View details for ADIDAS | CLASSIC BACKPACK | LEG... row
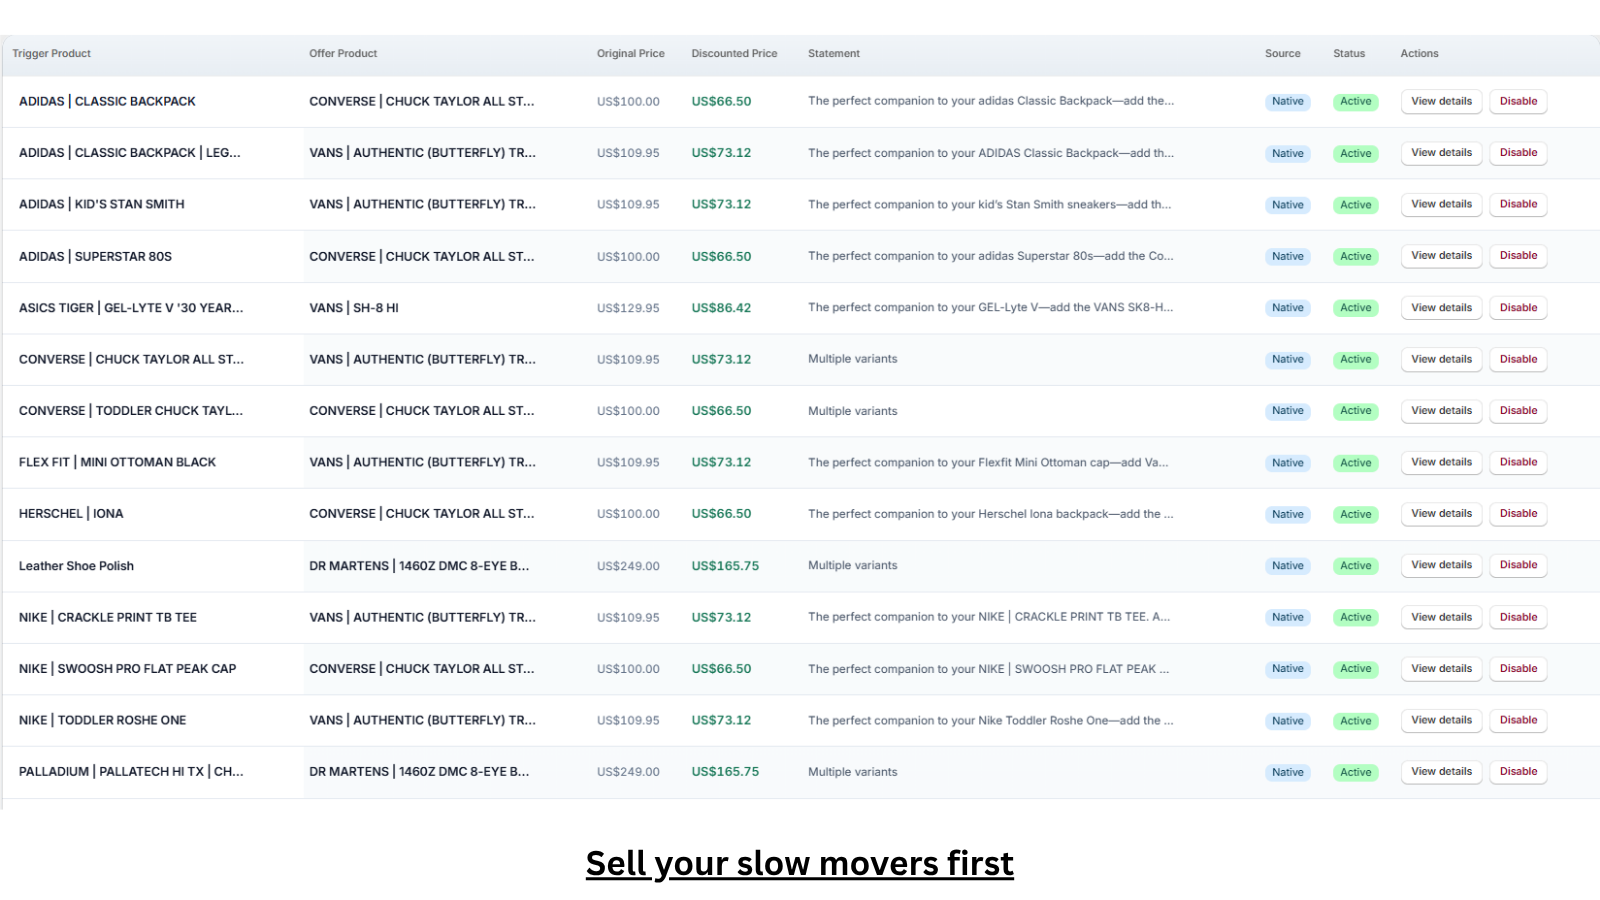 click(x=1441, y=153)
